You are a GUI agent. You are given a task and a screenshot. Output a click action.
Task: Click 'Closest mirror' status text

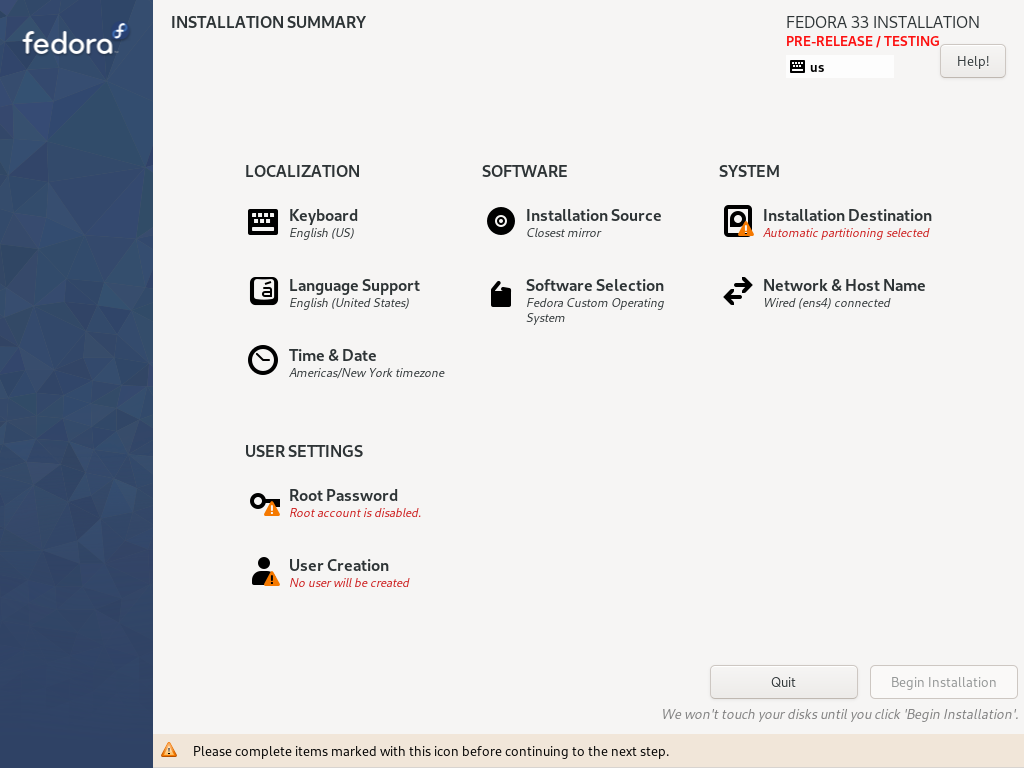pyautogui.click(x=564, y=233)
